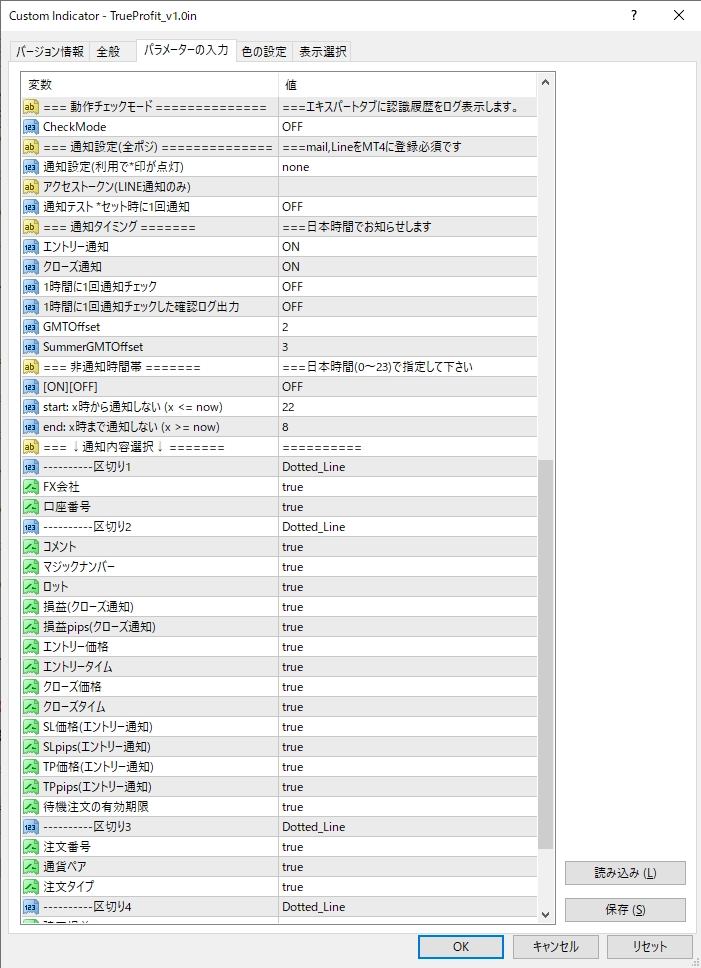Click the boolean icon beside 注文番号

coord(31,847)
